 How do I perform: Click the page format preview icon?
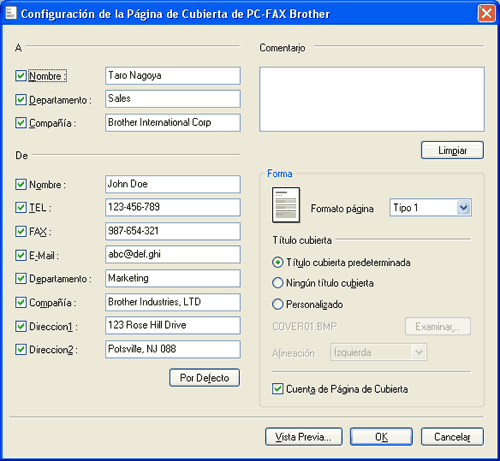point(286,205)
